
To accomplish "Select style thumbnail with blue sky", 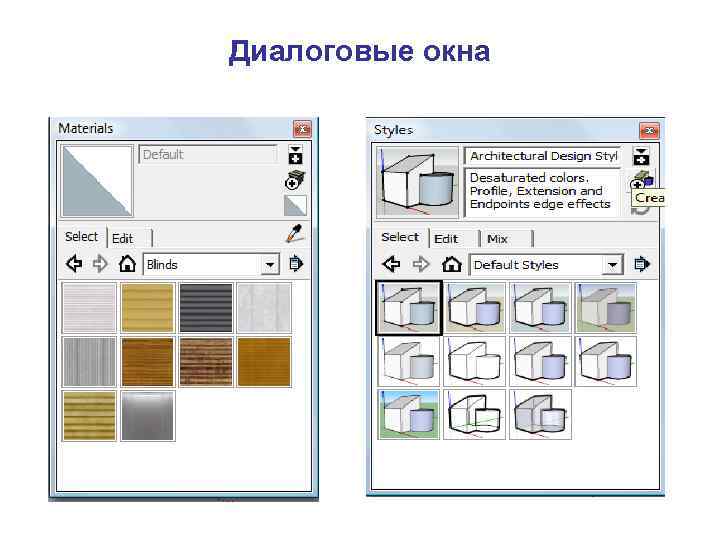I will 409,415.
